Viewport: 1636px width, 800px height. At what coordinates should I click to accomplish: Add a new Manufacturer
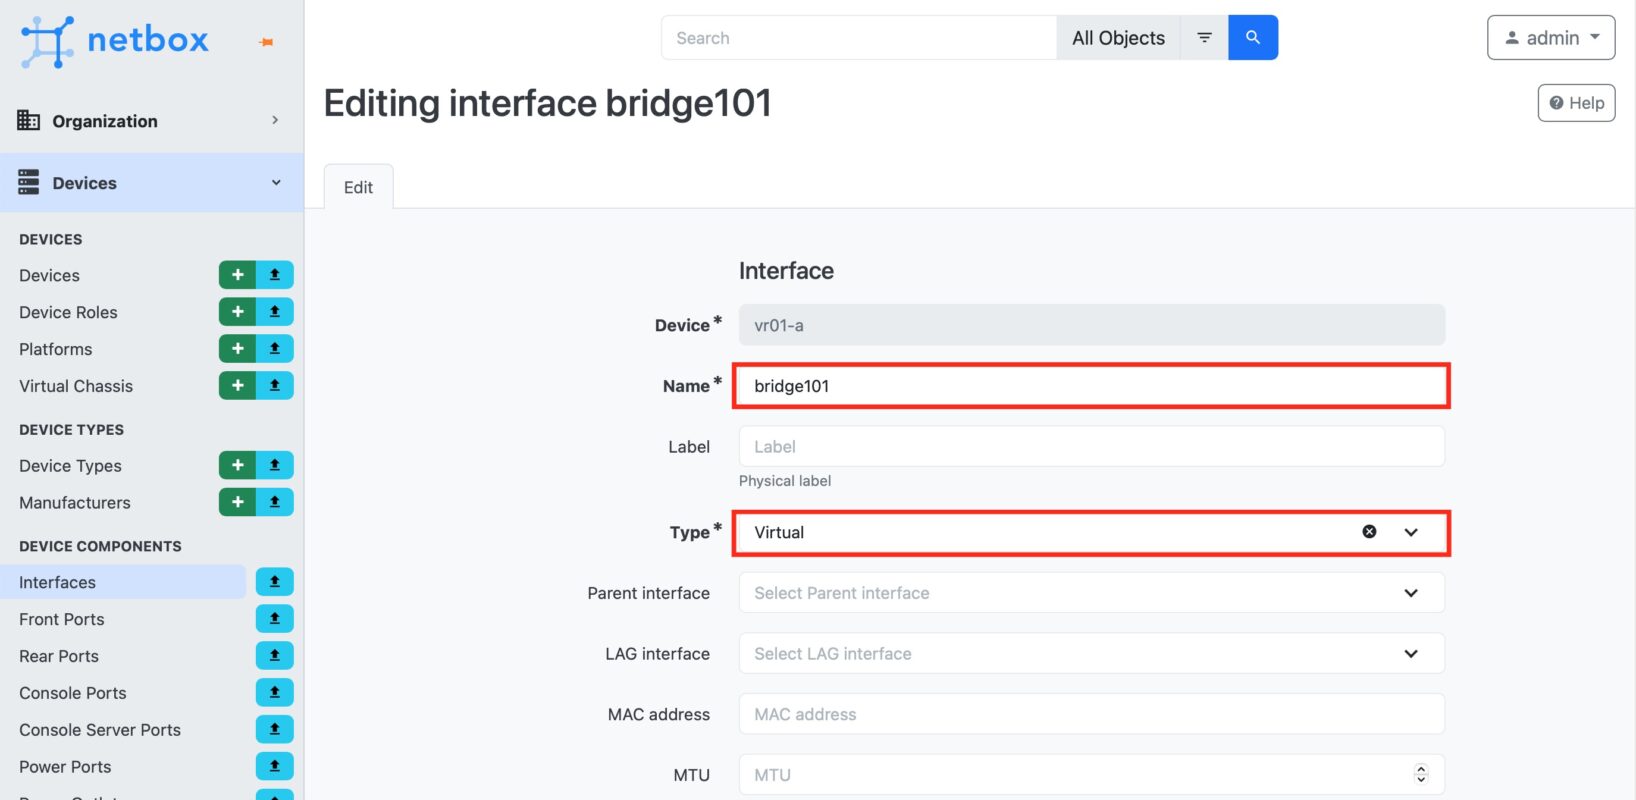coord(238,502)
